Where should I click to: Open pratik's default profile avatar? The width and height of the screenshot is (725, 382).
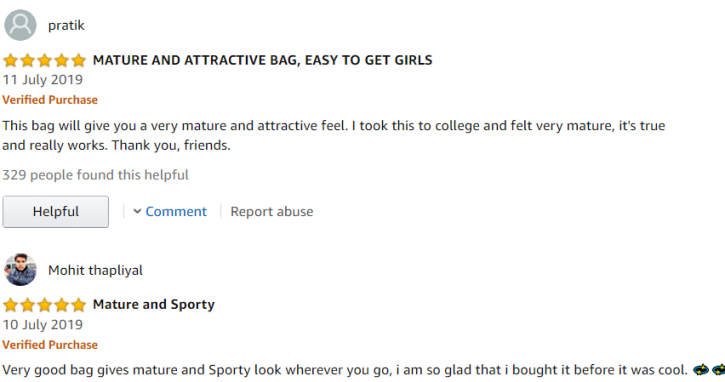(20, 25)
